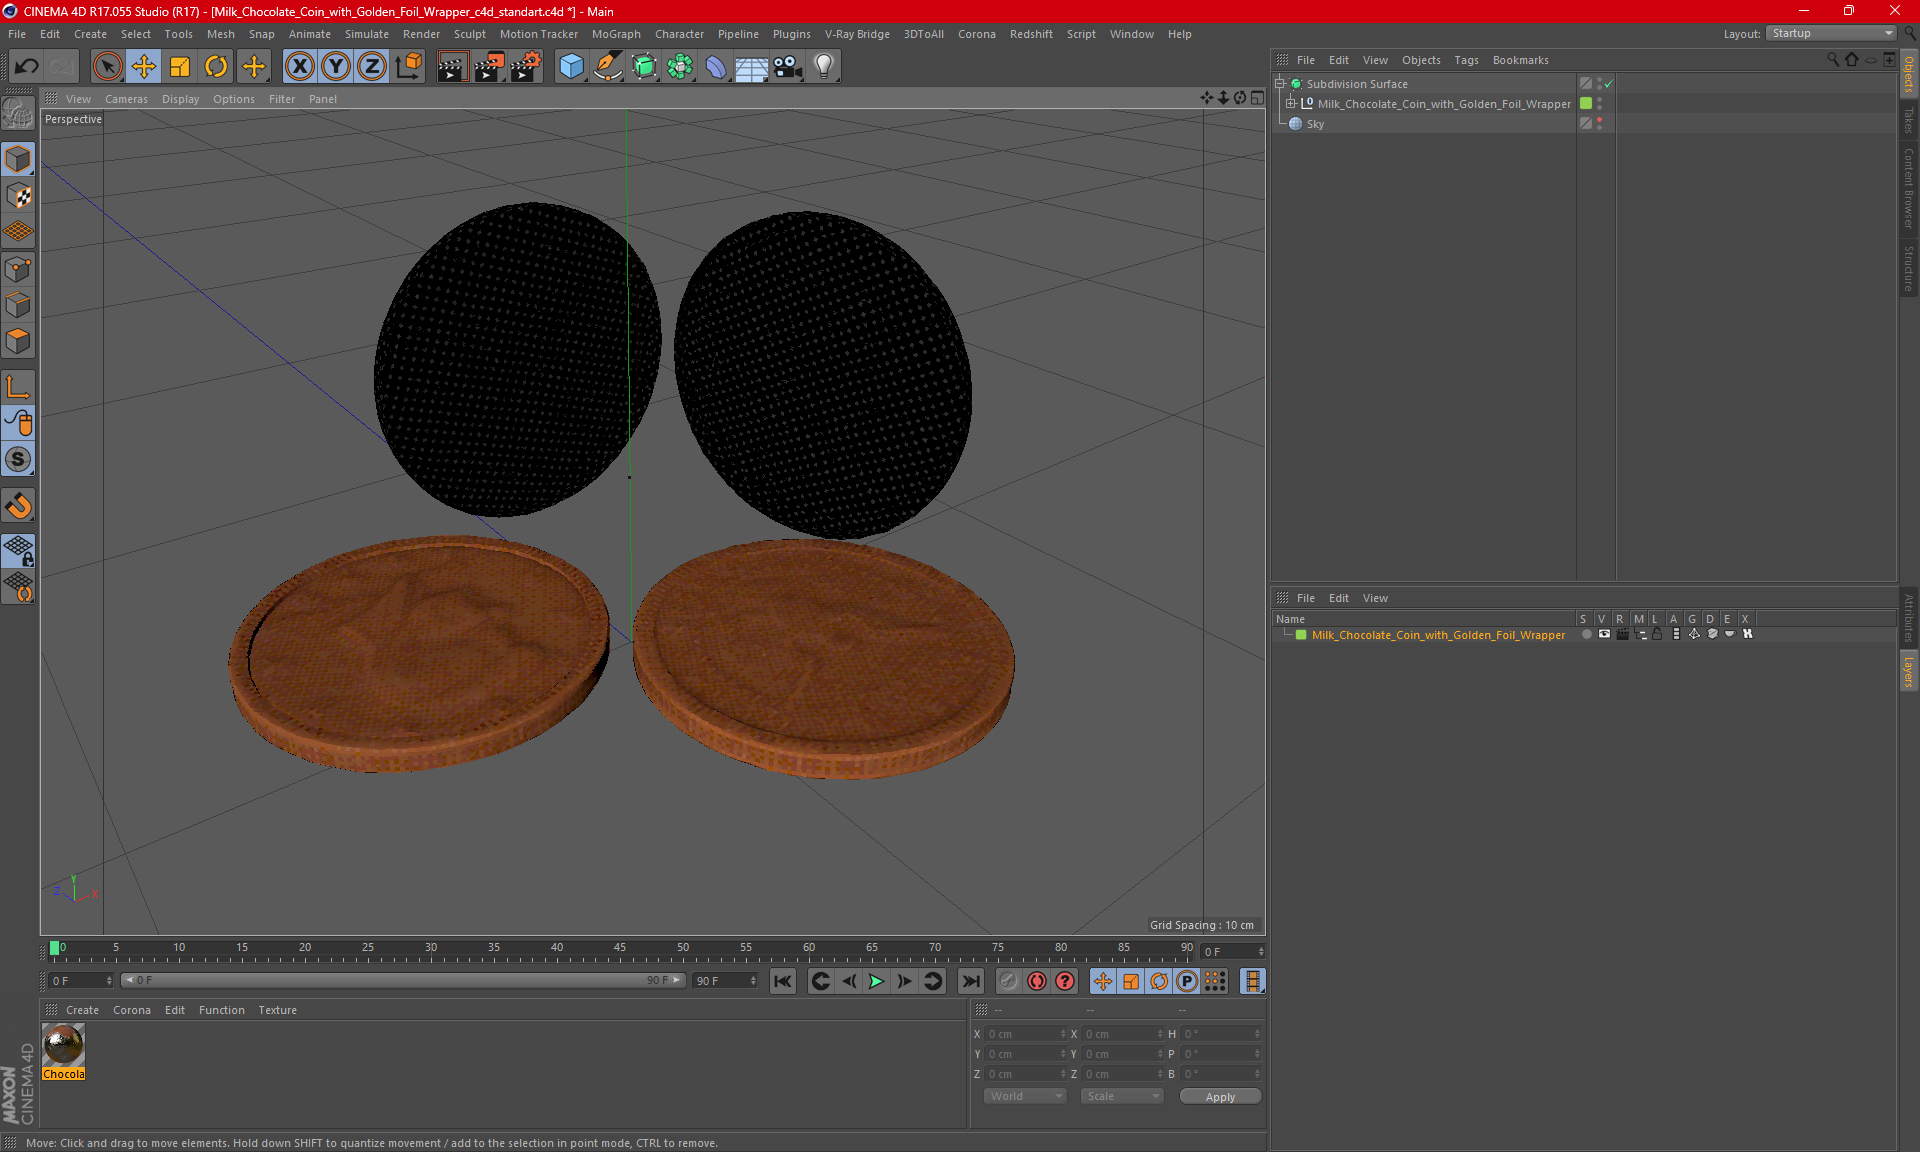Add a Camera object
The image size is (1920, 1152).
pyautogui.click(x=787, y=67)
